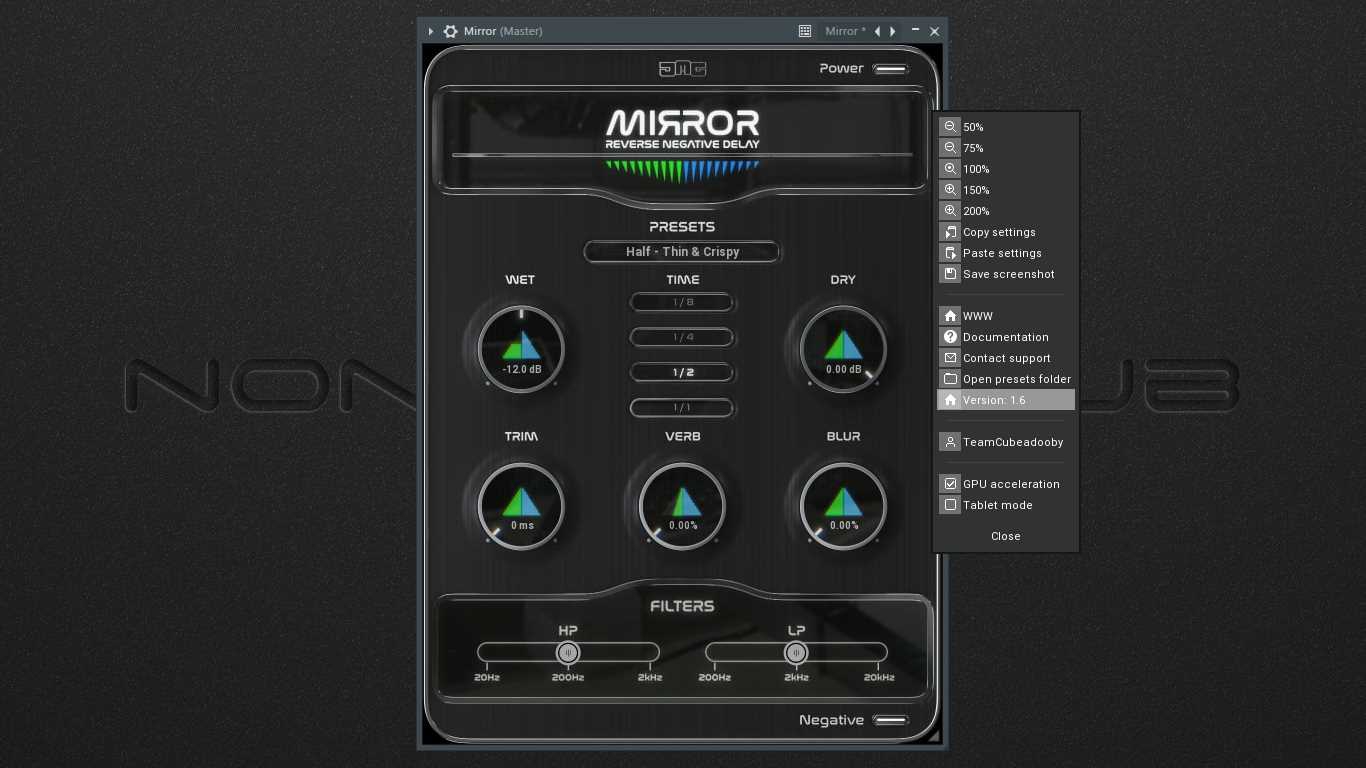This screenshot has height=768, width=1366.
Task: Click the Documentation question mark icon
Action: tap(950, 337)
